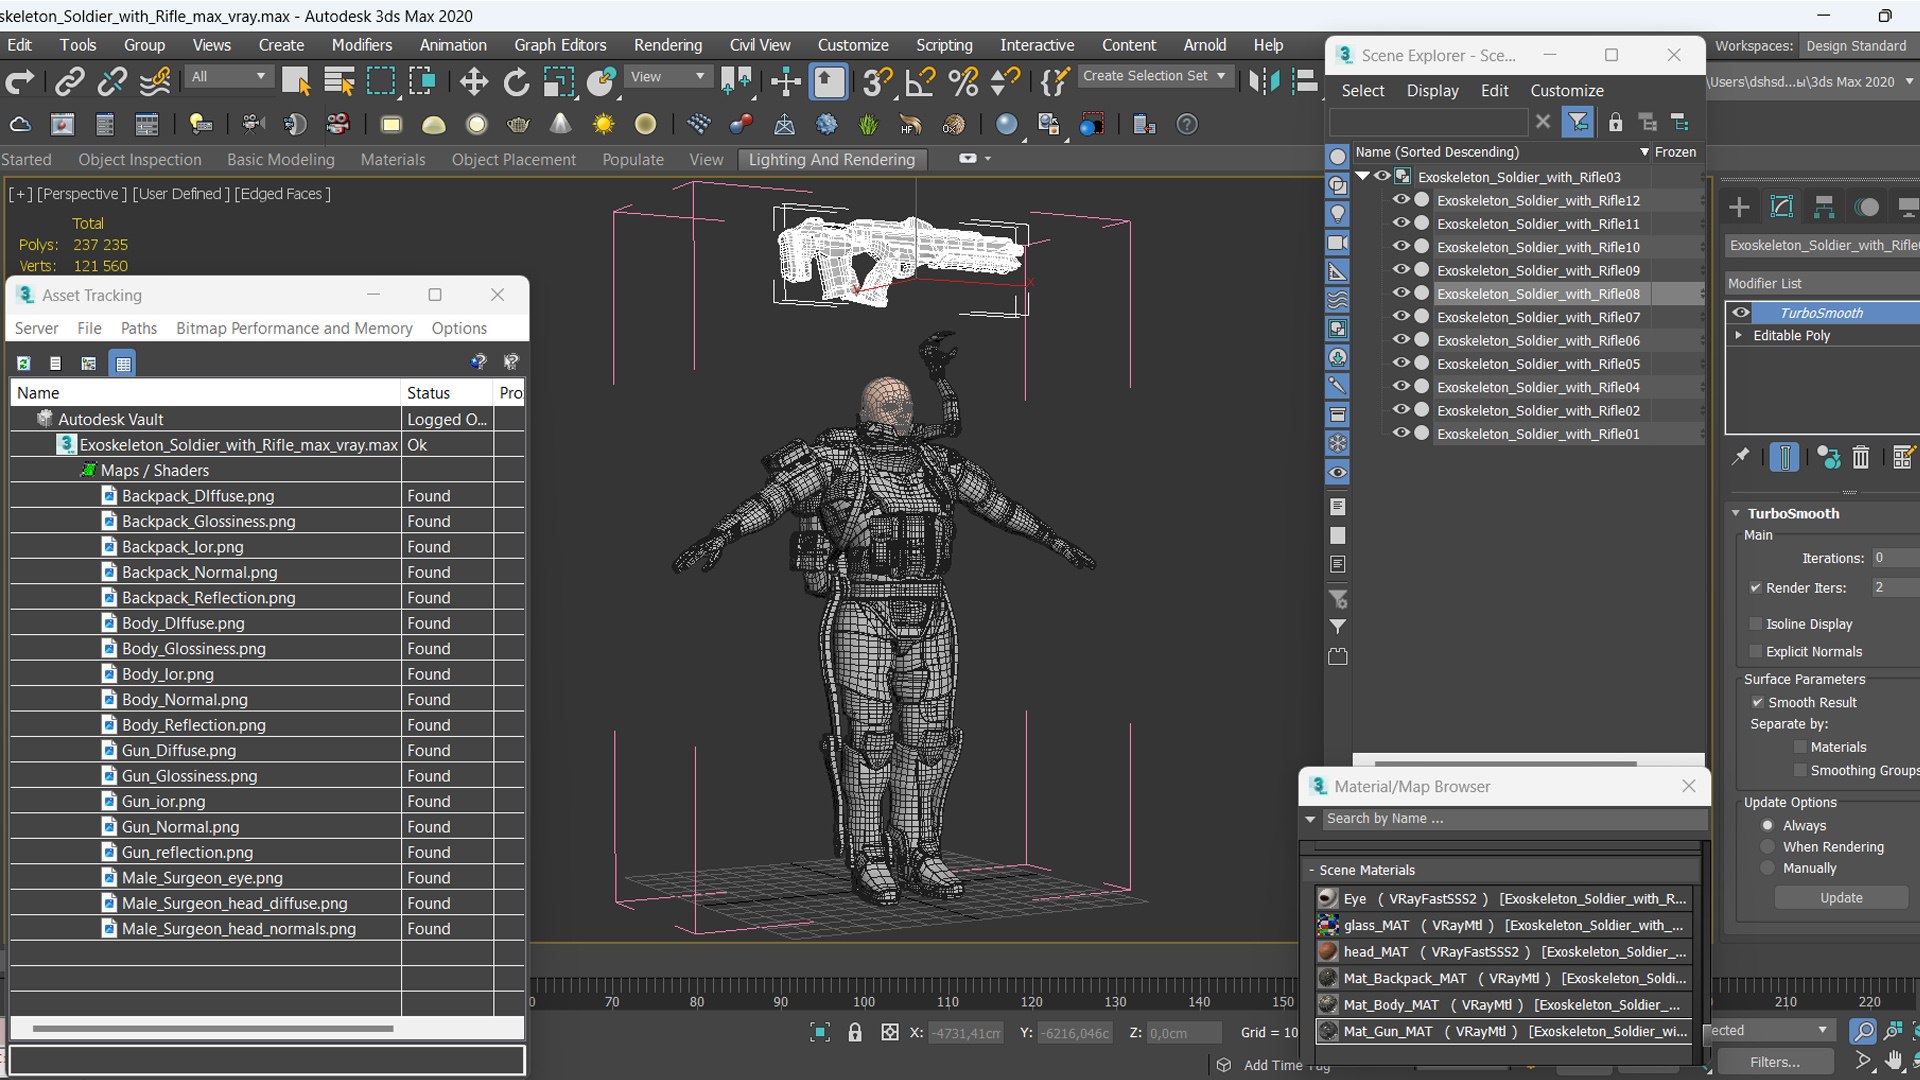Screen dimensions: 1920x1080
Task: Click the Filters... button
Action: tap(1774, 1062)
